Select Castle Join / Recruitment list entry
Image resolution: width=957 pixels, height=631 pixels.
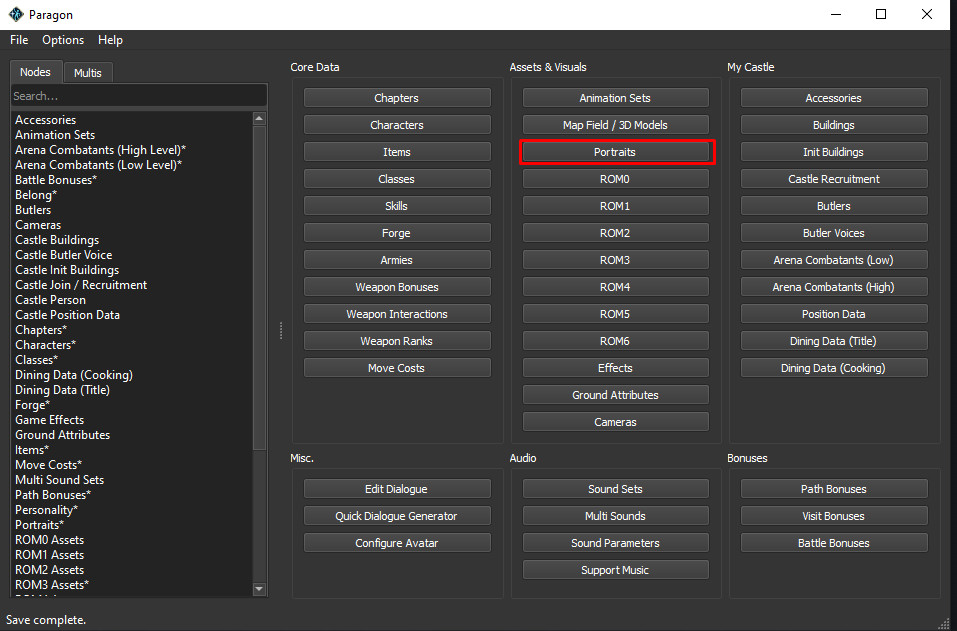[x=81, y=285]
